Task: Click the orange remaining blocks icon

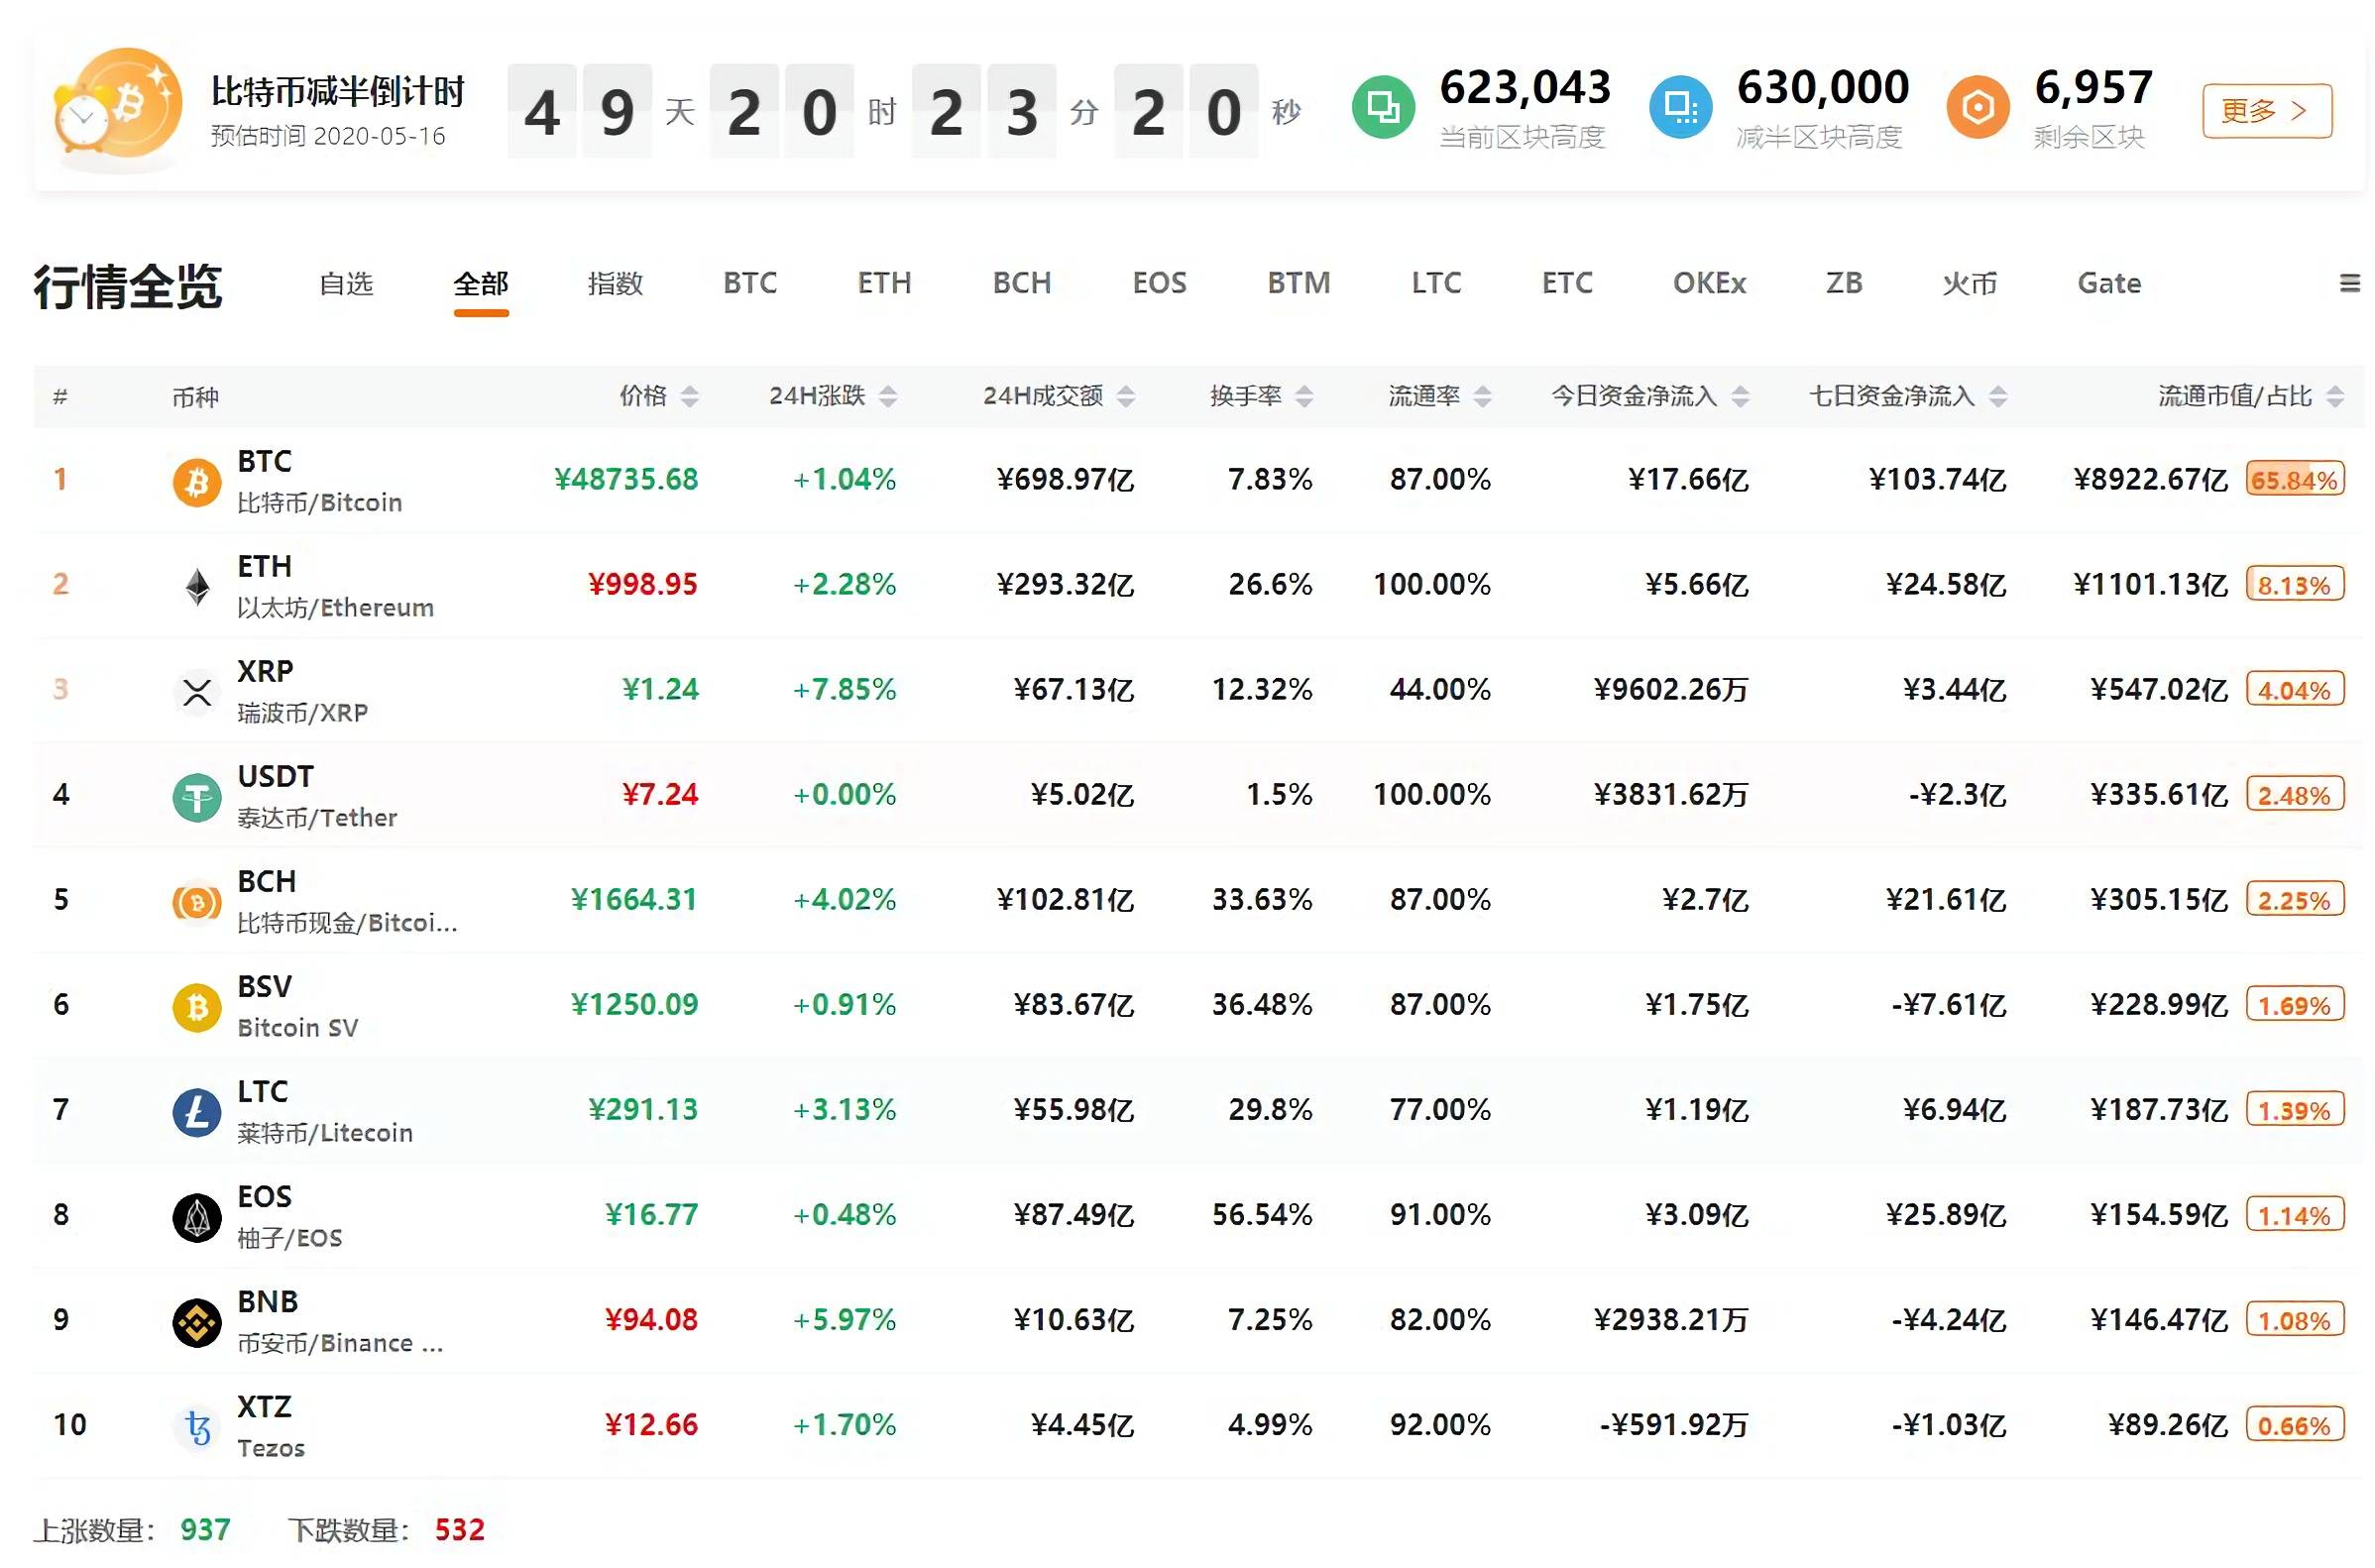Action: (1977, 106)
